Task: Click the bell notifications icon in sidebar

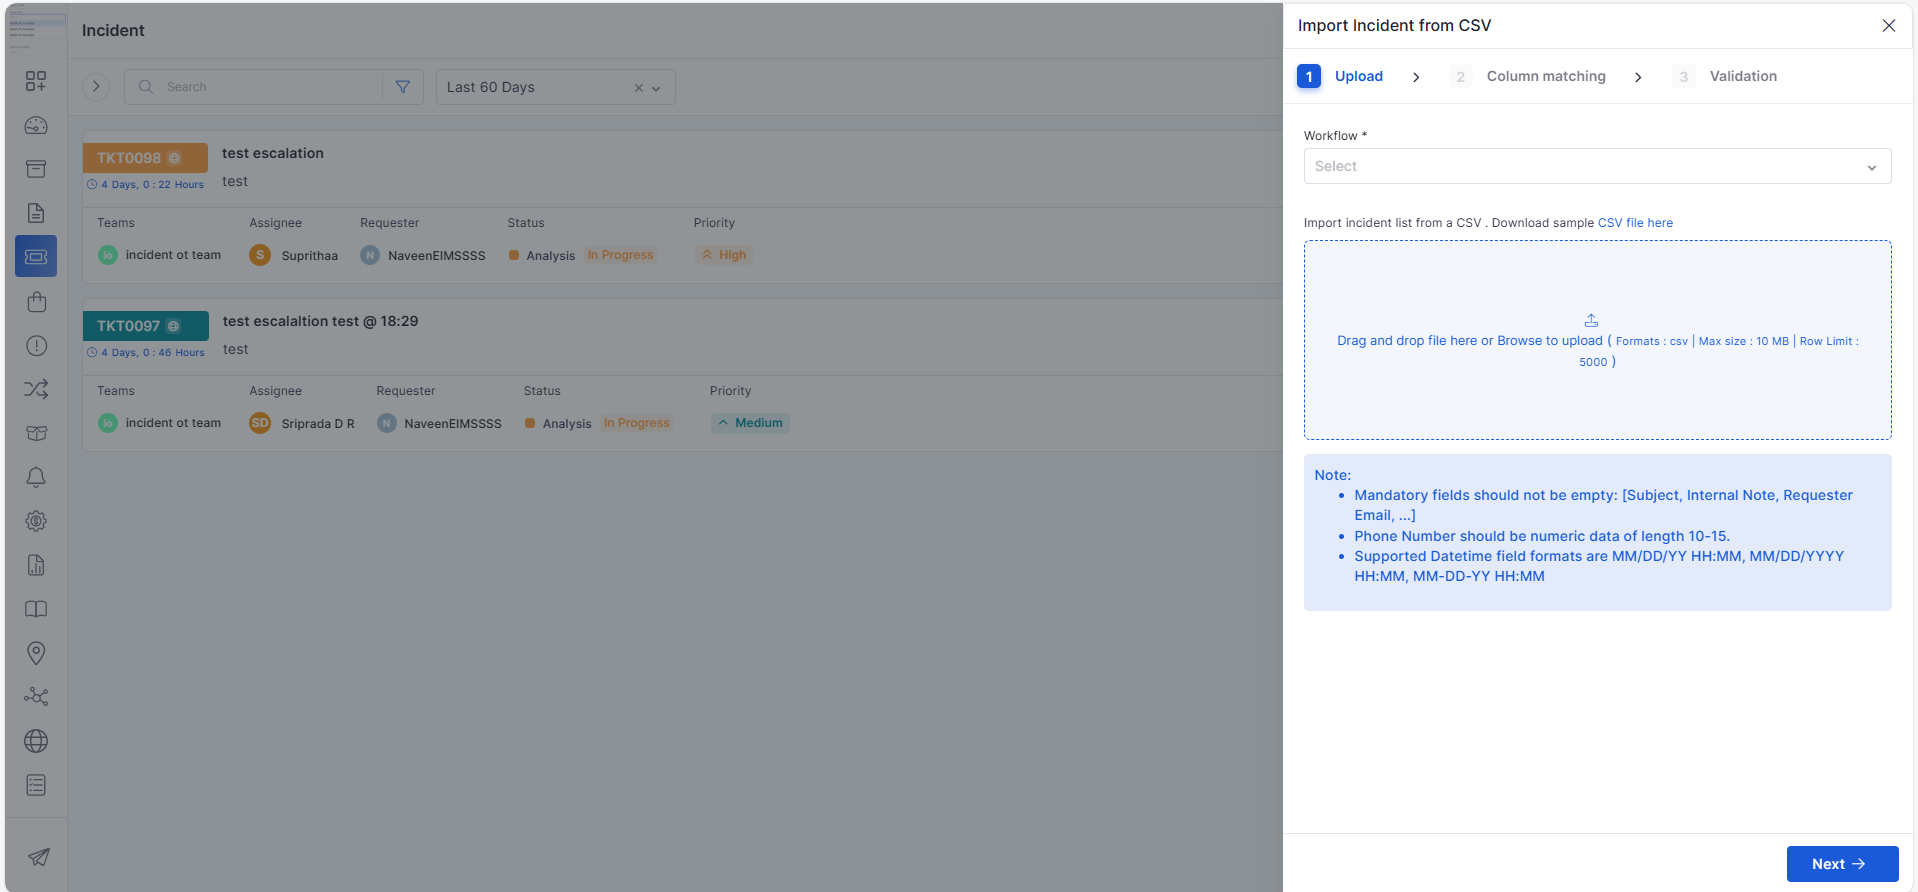Action: [x=36, y=477]
